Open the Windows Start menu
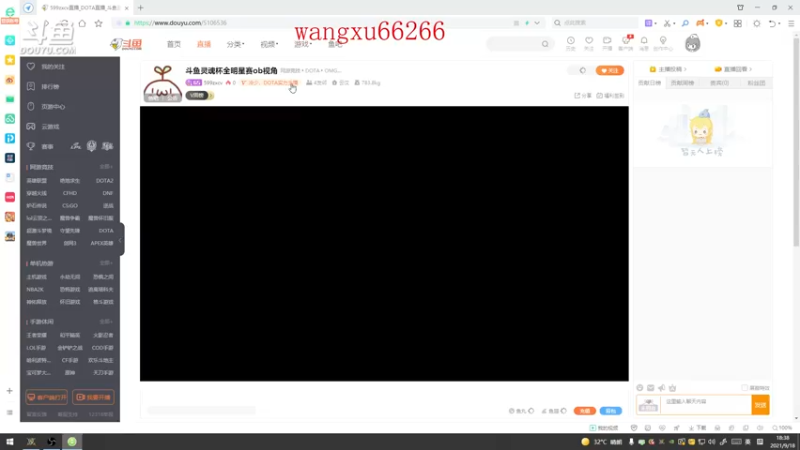 coord(10,442)
